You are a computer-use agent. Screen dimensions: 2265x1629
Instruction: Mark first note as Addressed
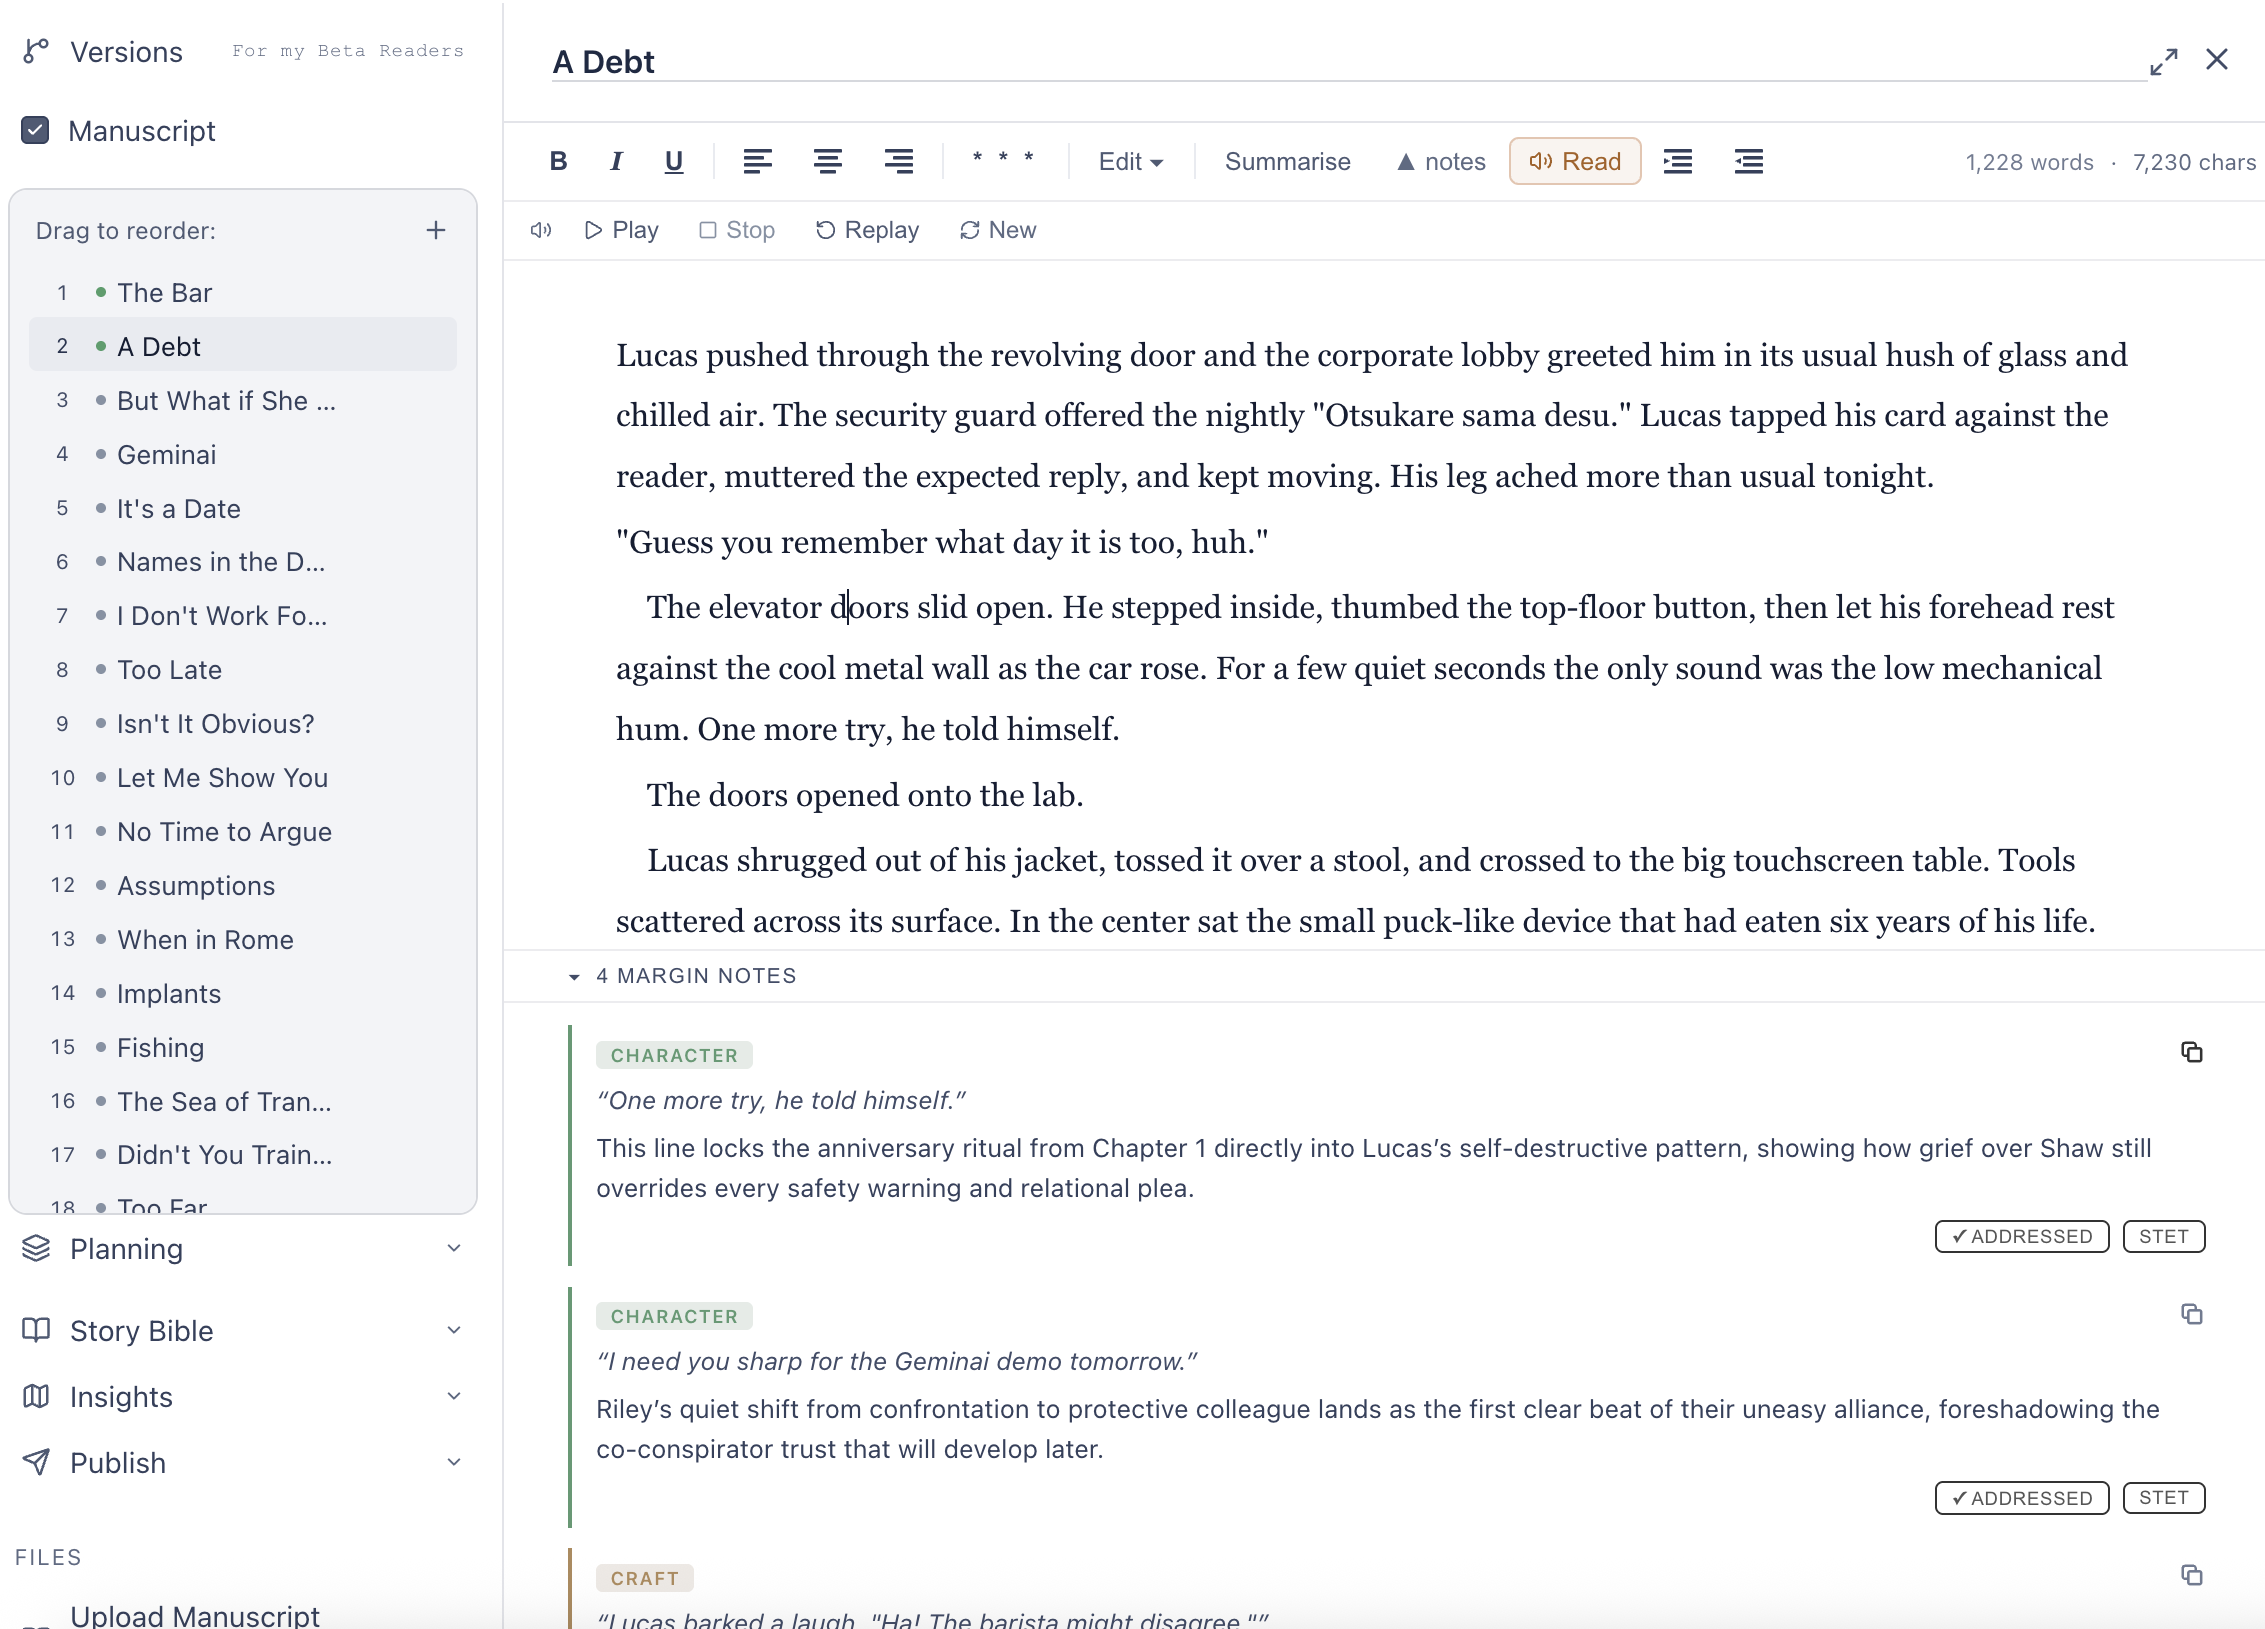point(2021,1236)
